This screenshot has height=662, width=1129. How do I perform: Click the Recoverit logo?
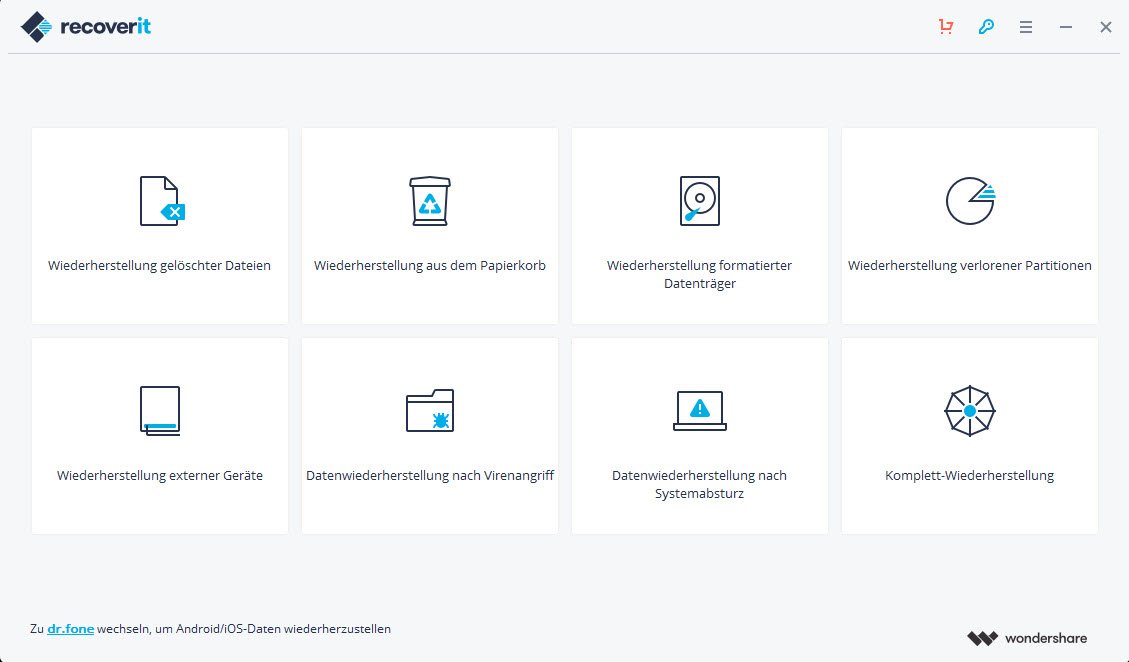pyautogui.click(x=86, y=27)
